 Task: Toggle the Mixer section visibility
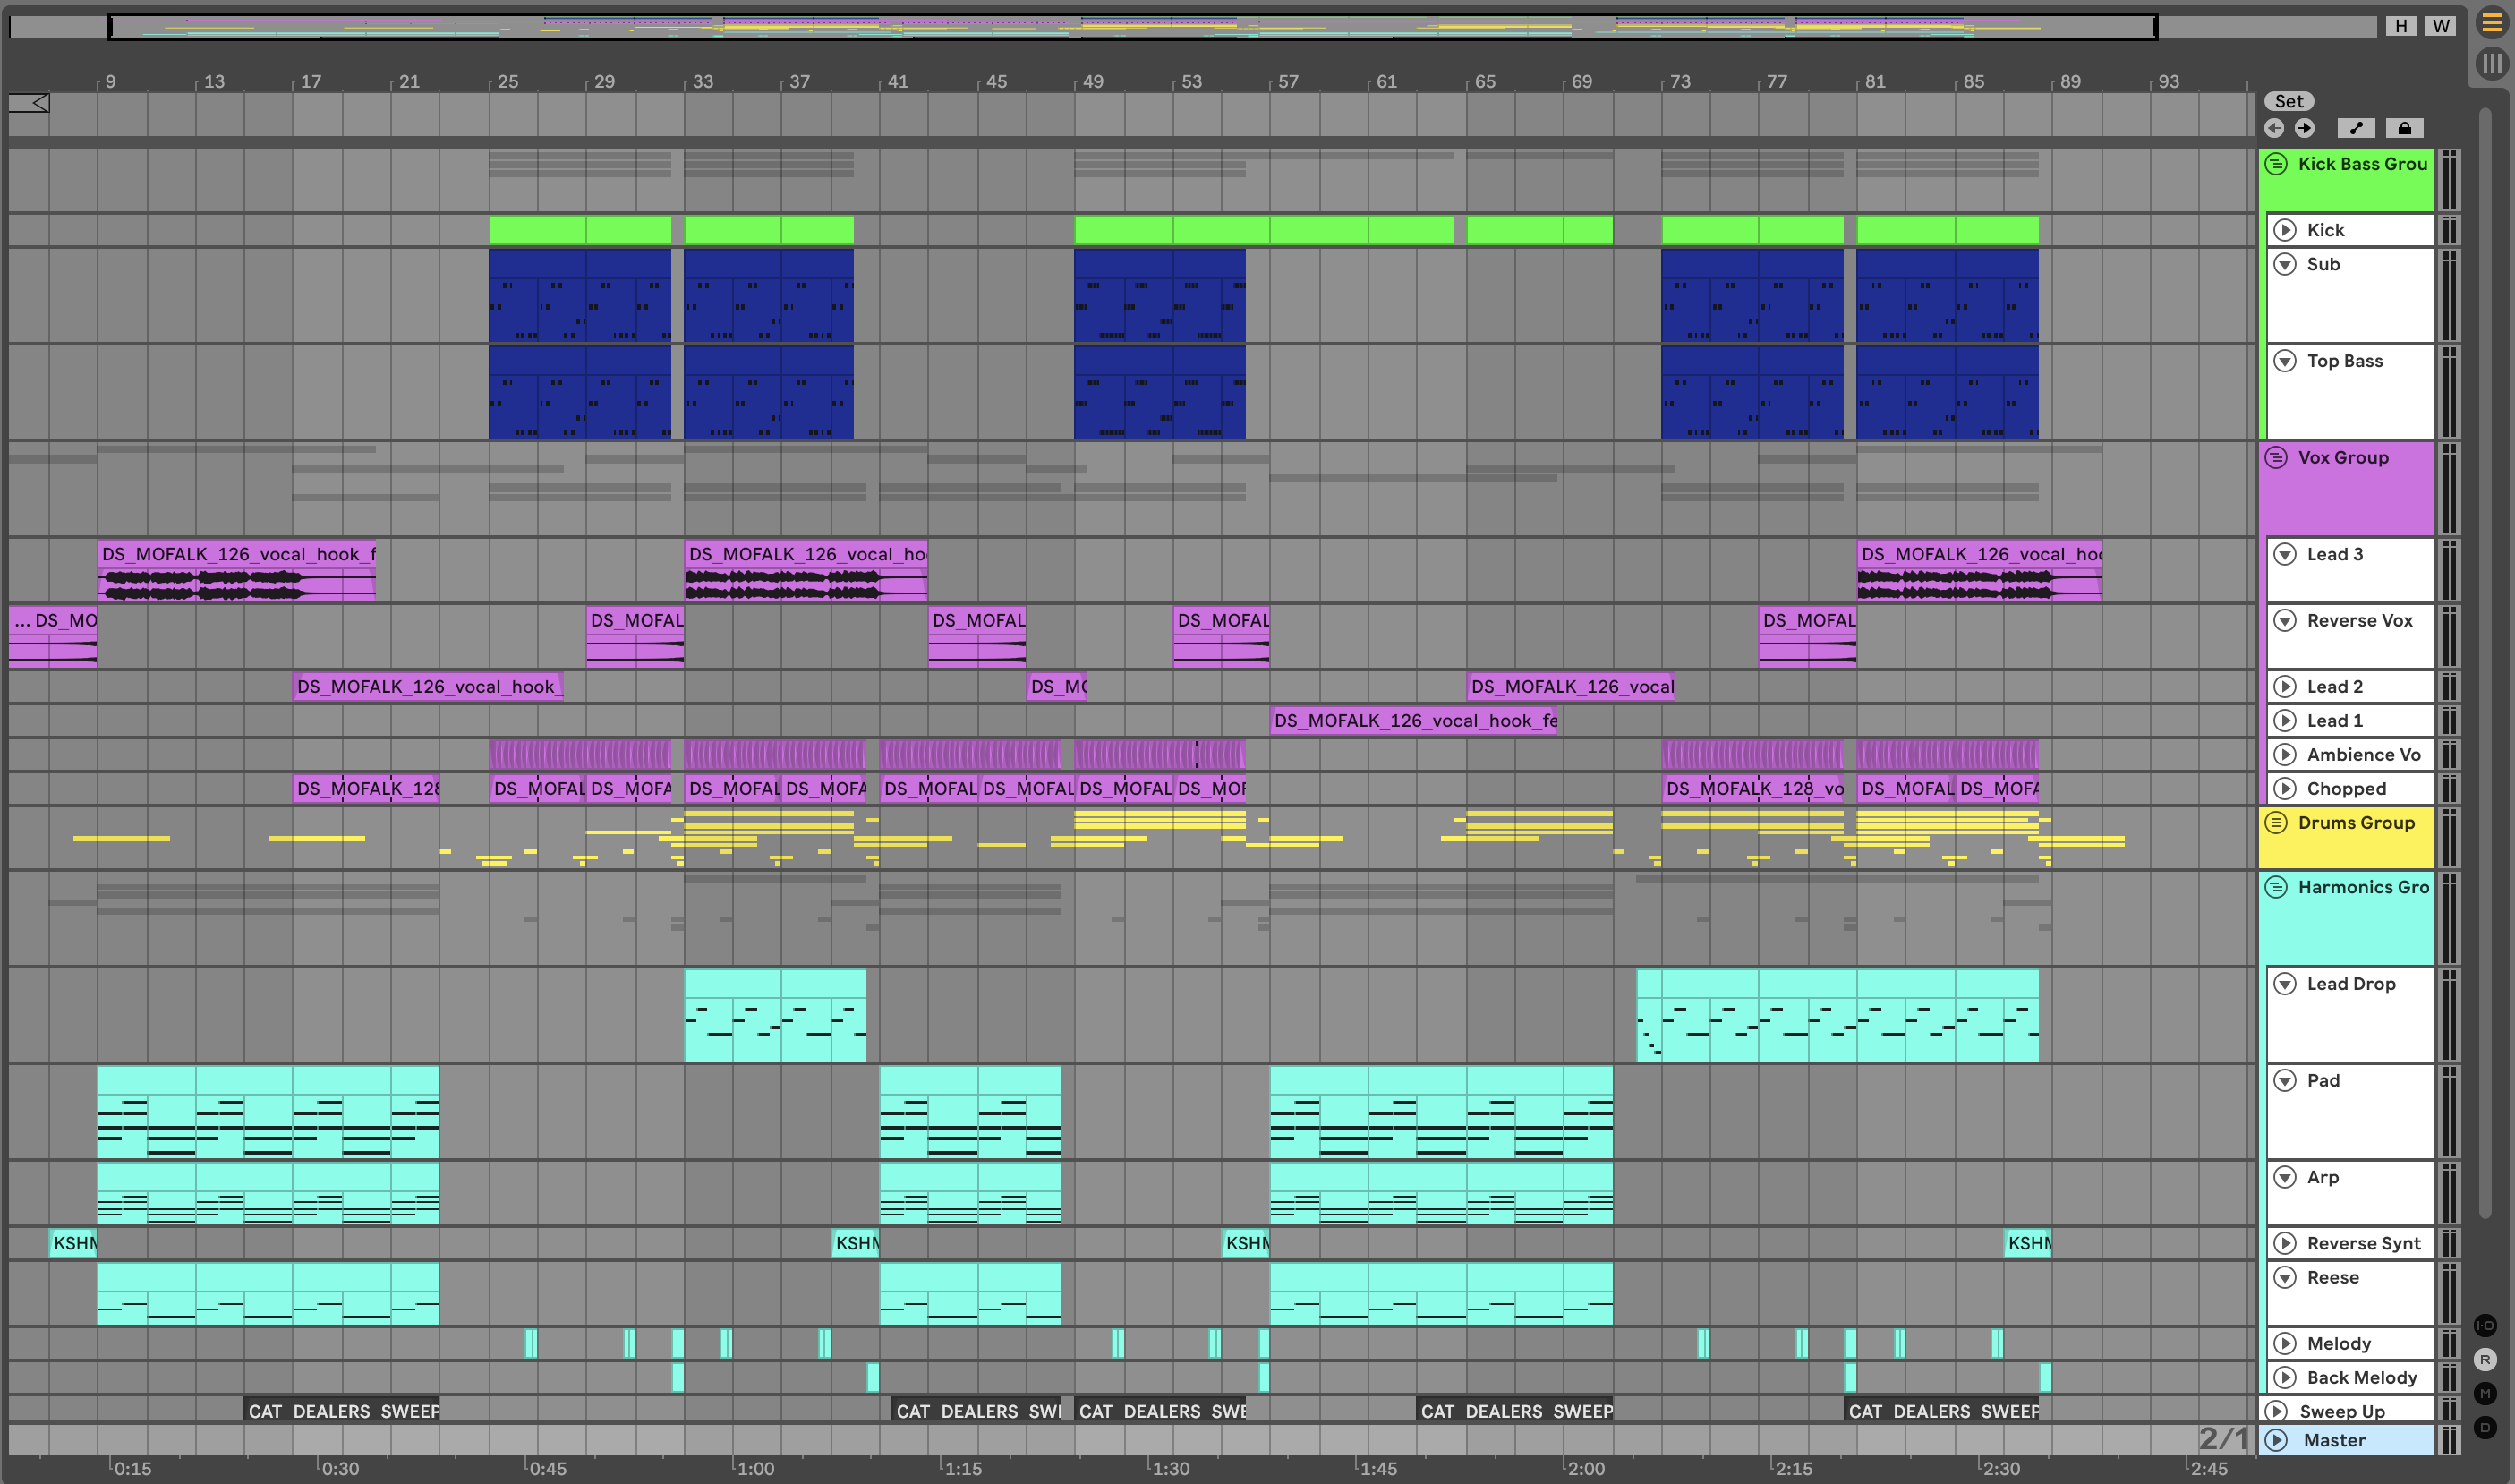coord(2485,1394)
